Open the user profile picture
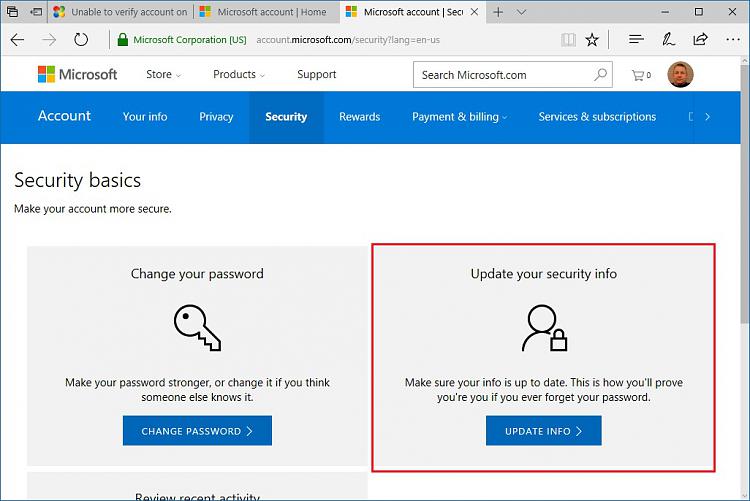Screen dimensions: 750x501 click(x=680, y=75)
